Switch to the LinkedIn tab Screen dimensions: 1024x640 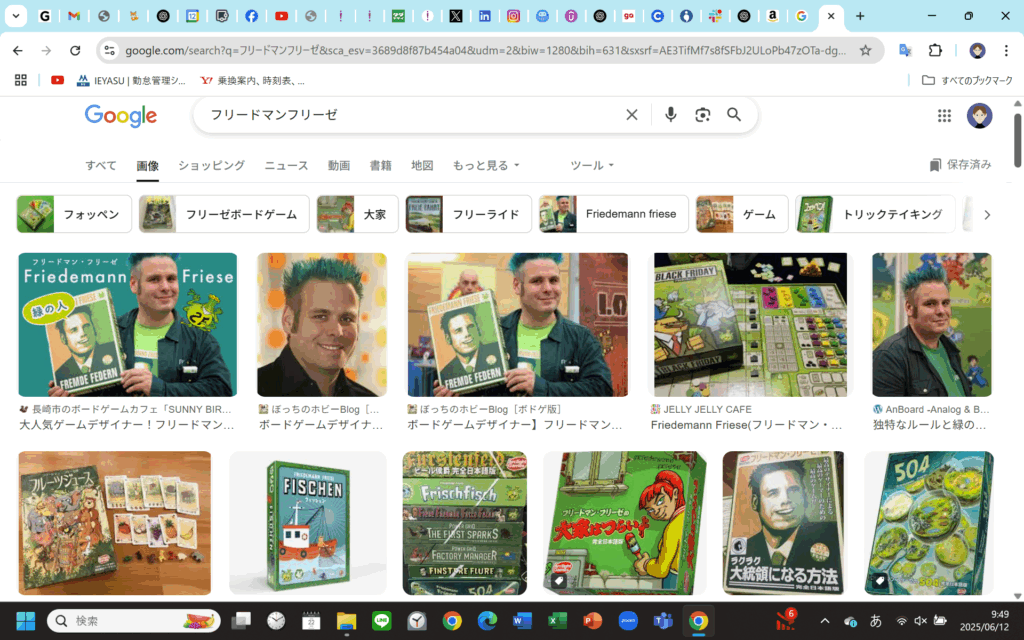(x=485, y=16)
